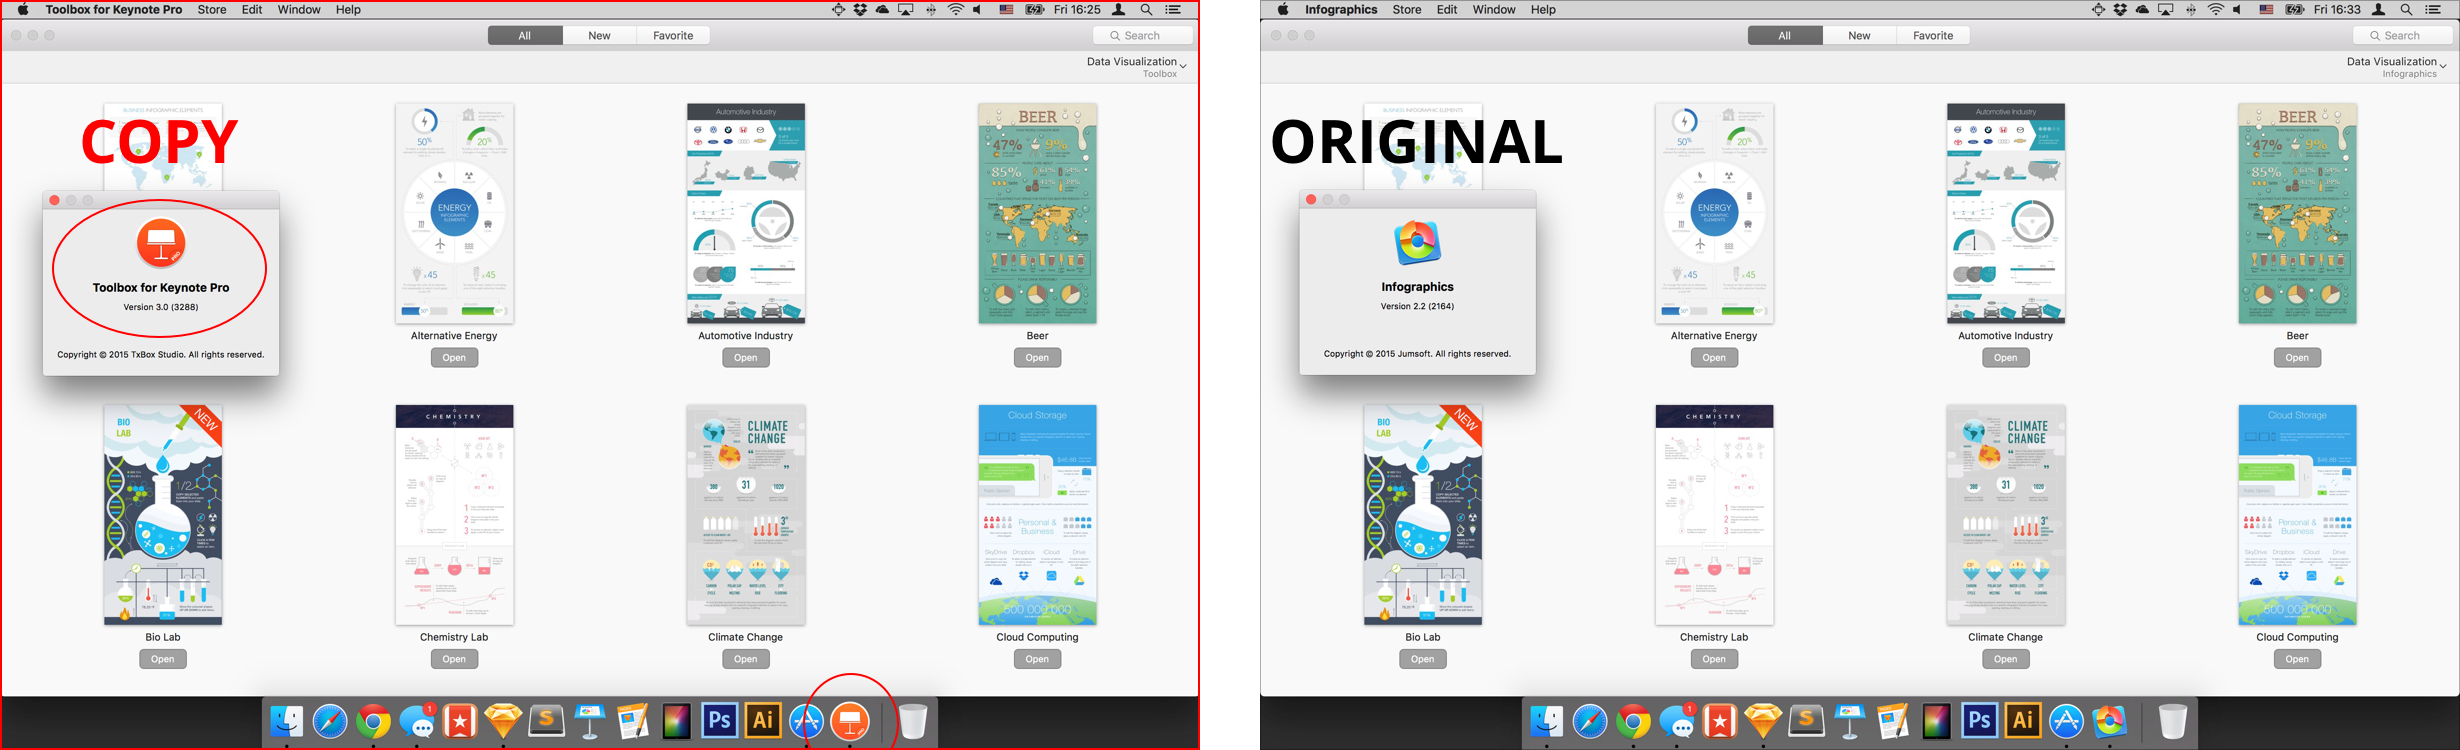Open Alternative Energy template in Toolbox window
The width and height of the screenshot is (2460, 750).
click(x=454, y=358)
